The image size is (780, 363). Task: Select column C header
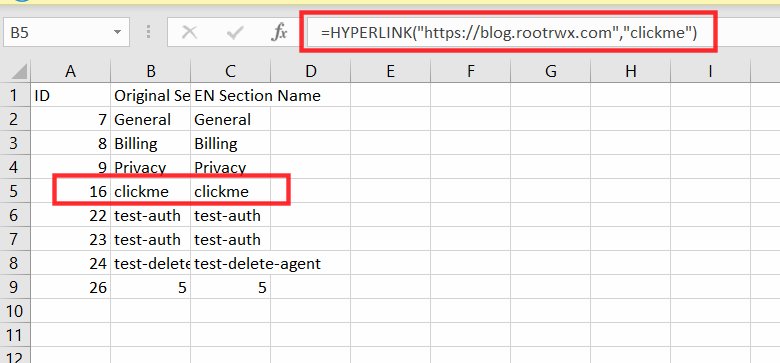tap(230, 72)
